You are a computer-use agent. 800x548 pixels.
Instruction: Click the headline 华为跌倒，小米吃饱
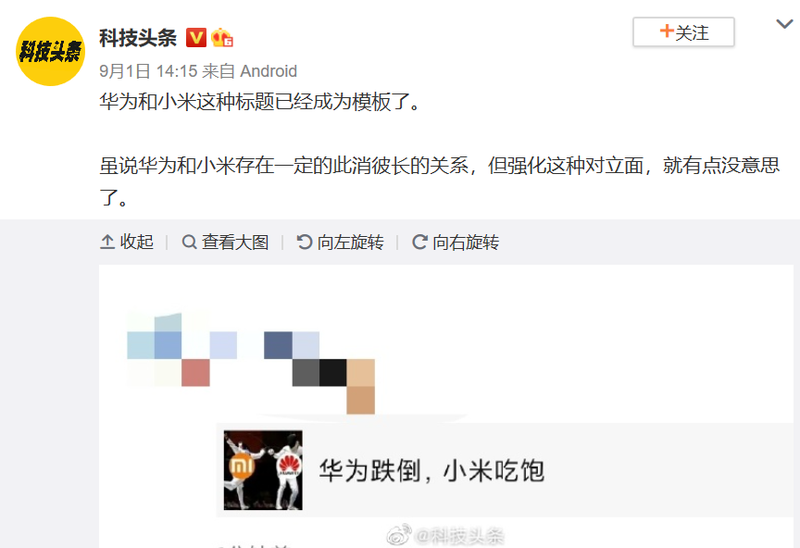(x=432, y=470)
